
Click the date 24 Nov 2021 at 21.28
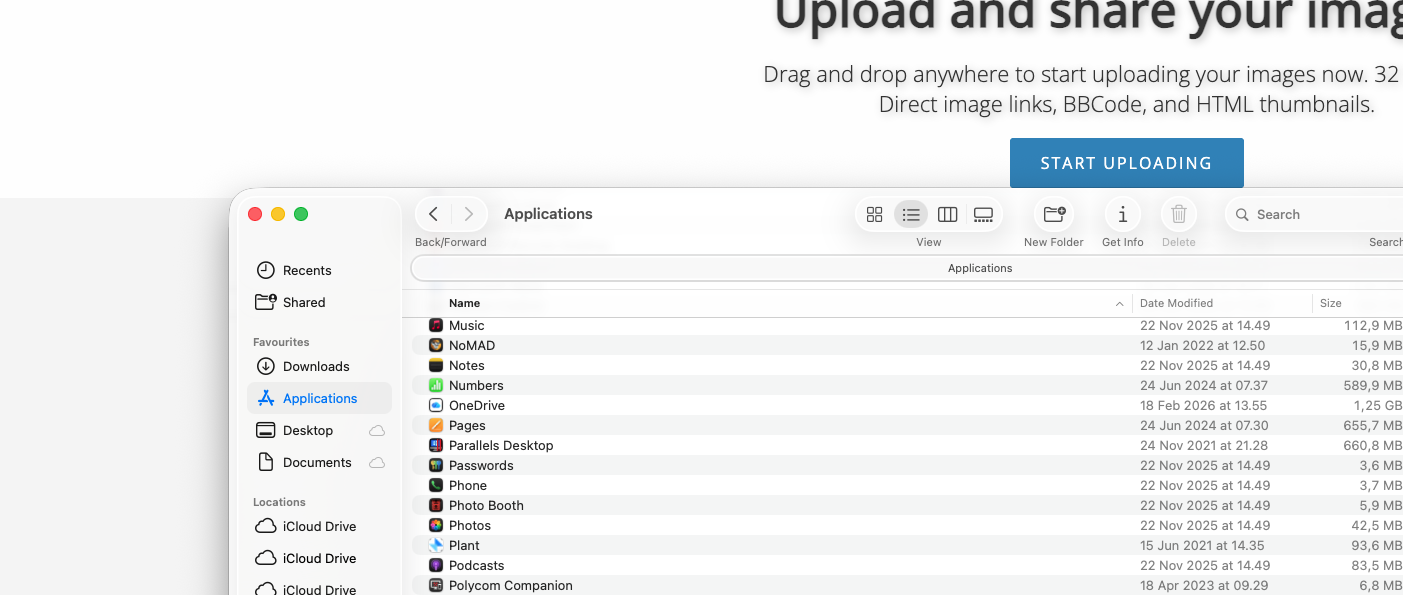pyautogui.click(x=1204, y=445)
